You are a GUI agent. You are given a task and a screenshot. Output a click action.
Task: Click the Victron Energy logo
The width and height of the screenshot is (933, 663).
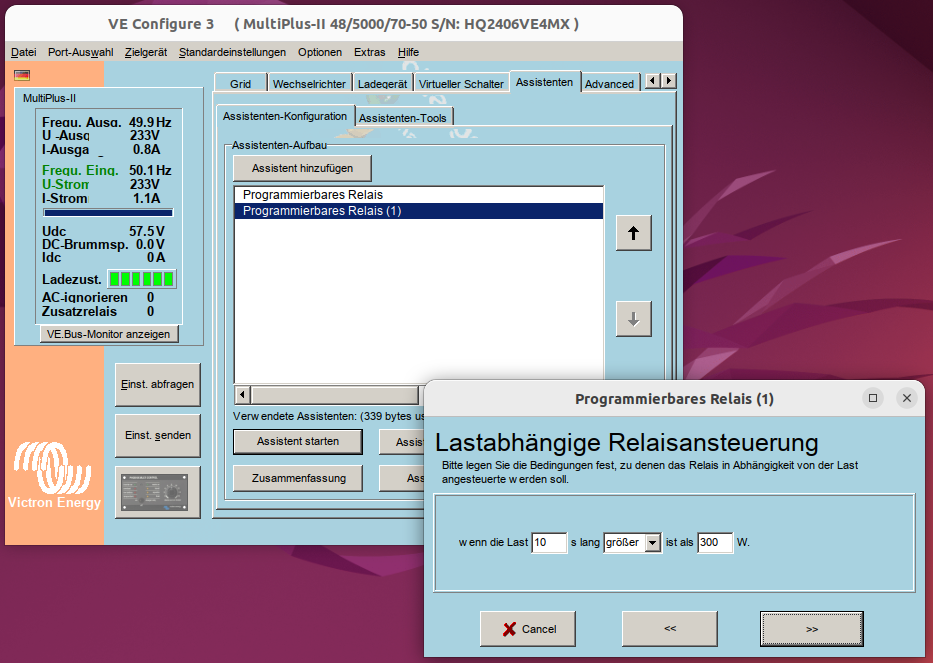pos(54,476)
